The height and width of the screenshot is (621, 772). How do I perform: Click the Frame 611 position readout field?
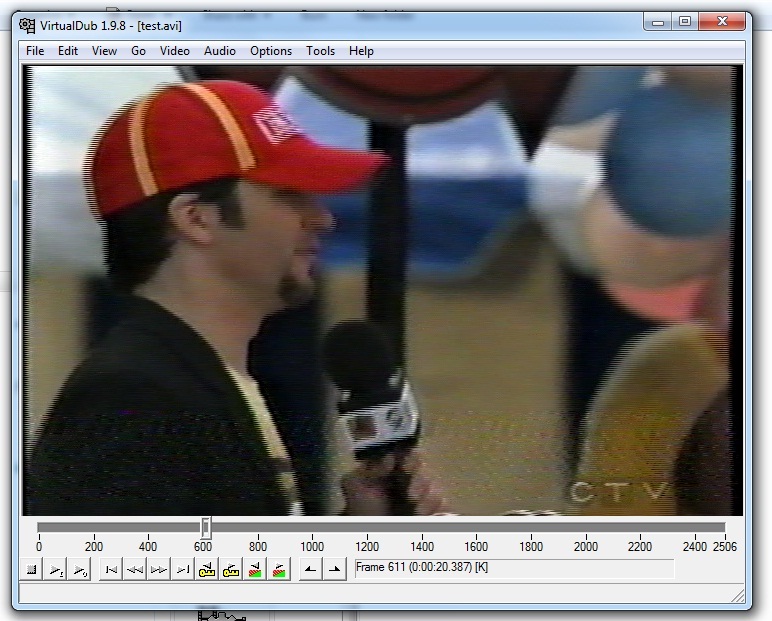(514, 568)
